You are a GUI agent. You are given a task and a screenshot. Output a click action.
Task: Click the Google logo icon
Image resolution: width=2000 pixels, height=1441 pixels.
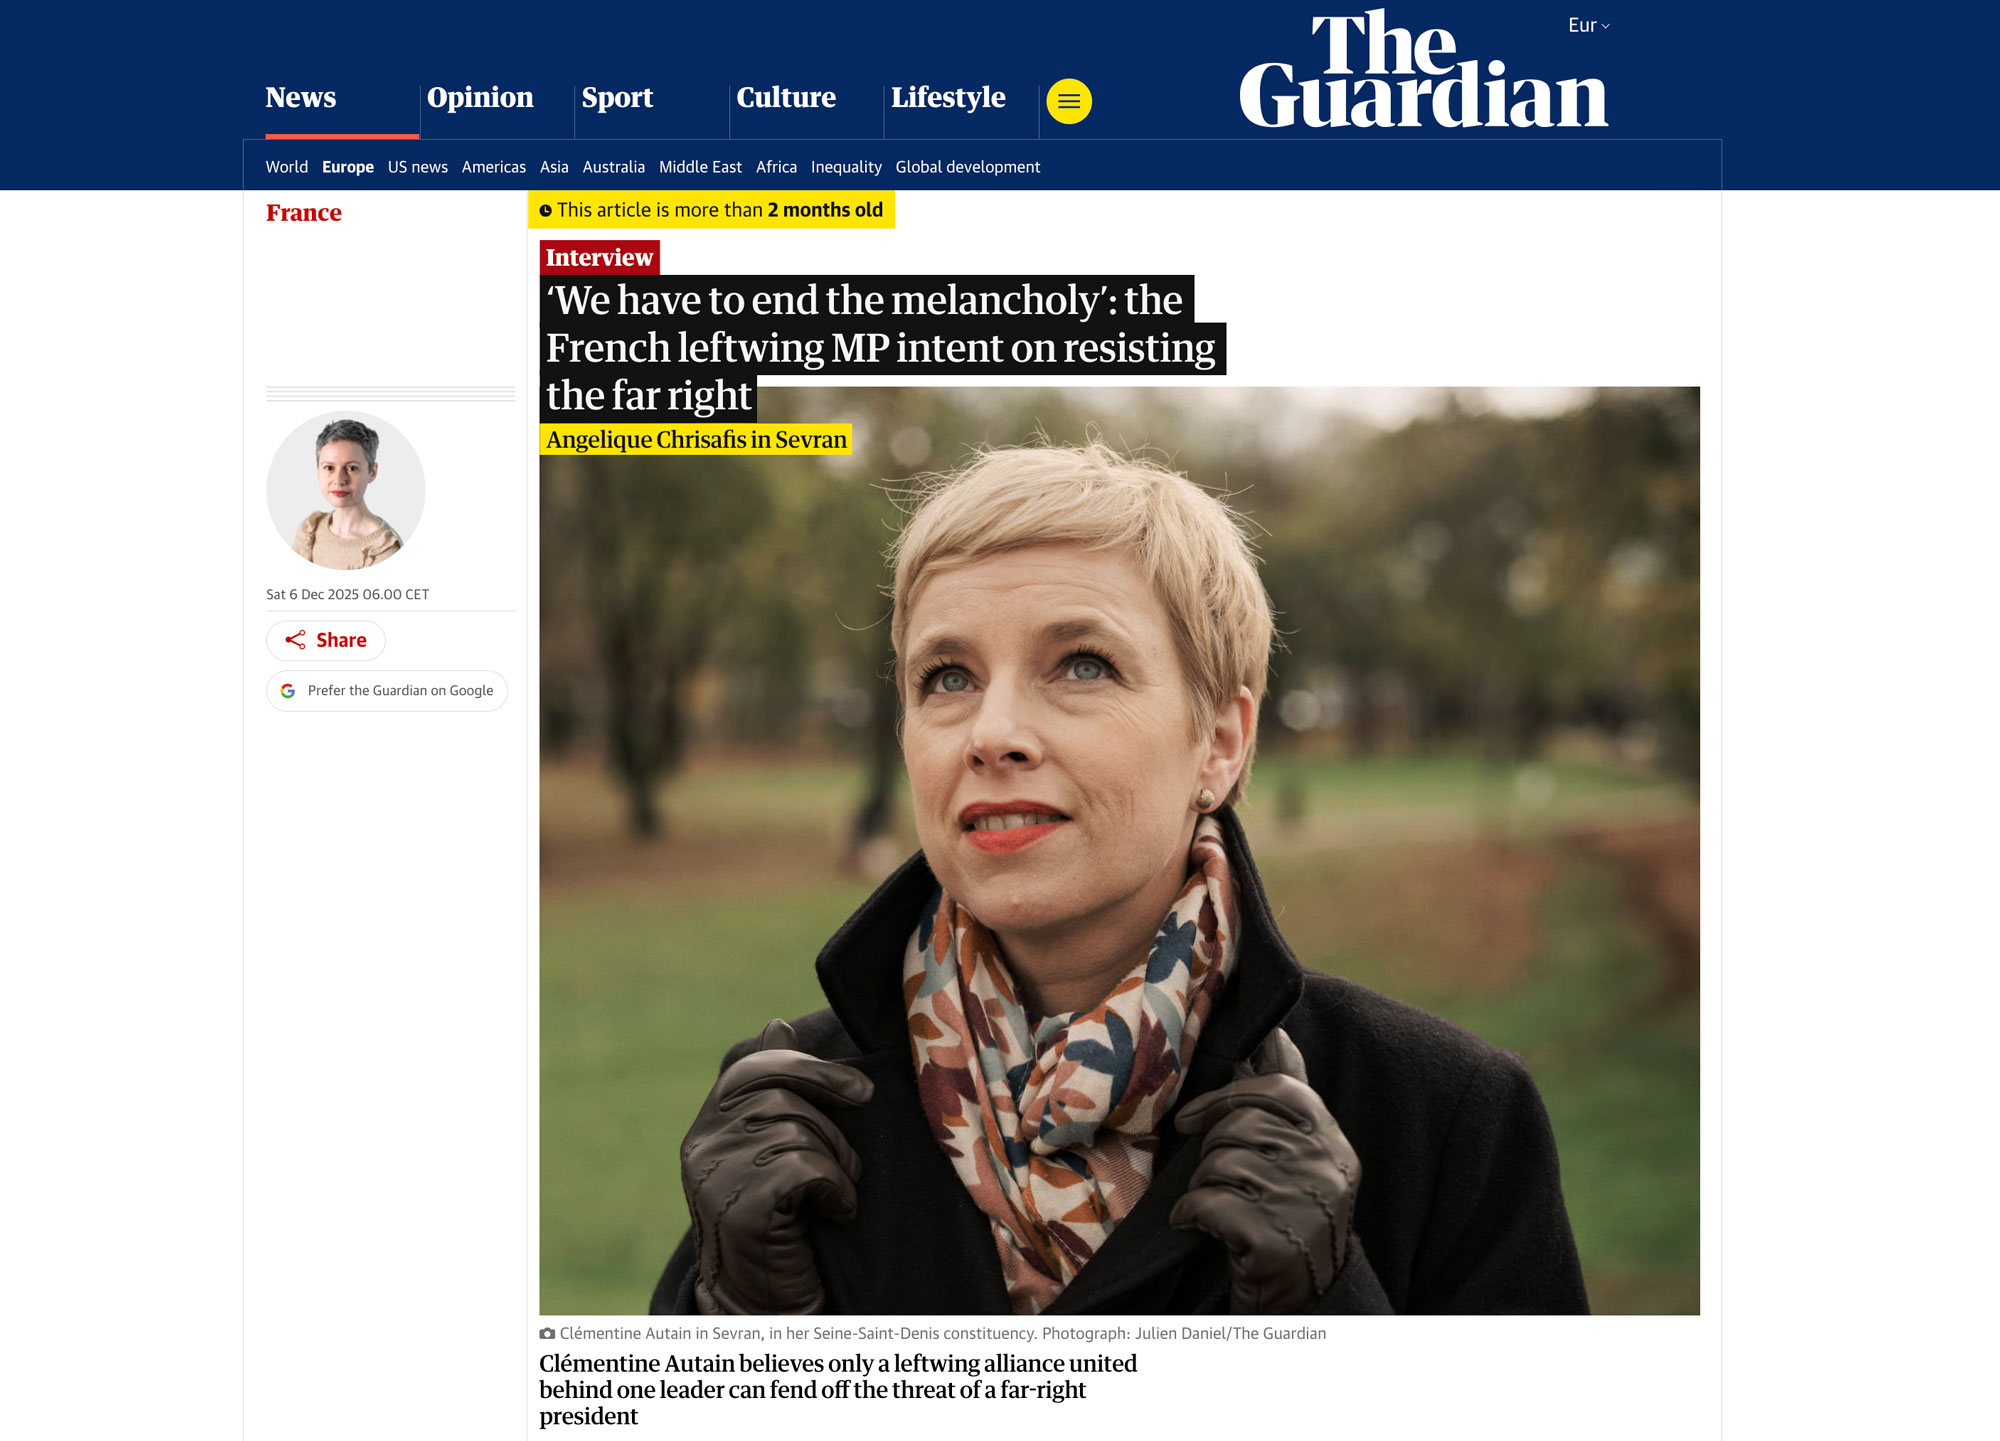pyautogui.click(x=288, y=691)
